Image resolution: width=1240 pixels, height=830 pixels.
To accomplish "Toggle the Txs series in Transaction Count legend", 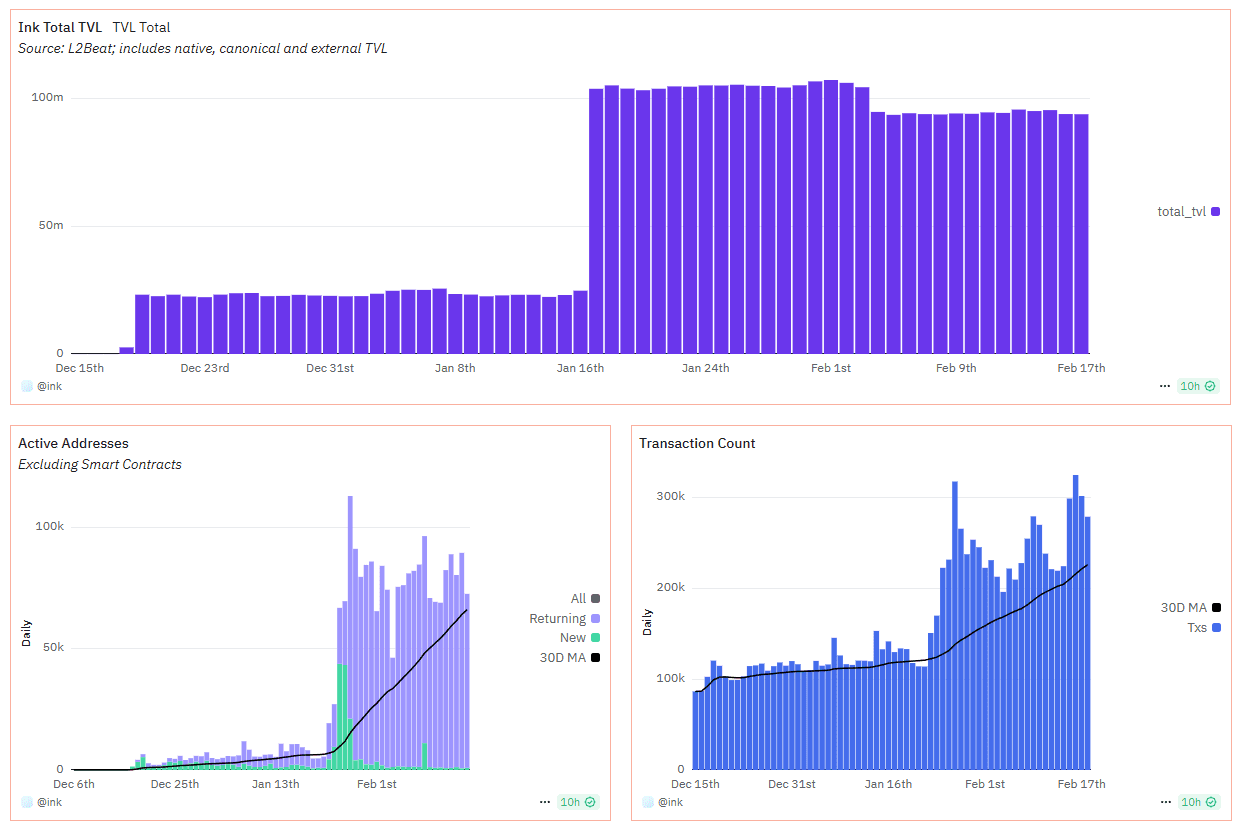I will click(x=1201, y=628).
